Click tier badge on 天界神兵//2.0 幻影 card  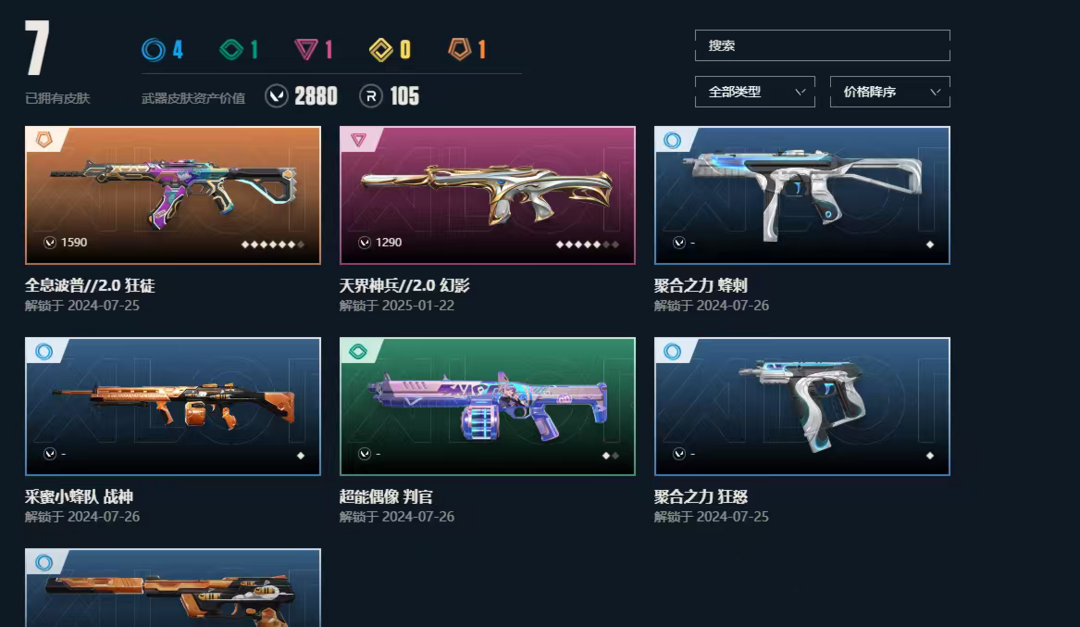358,140
